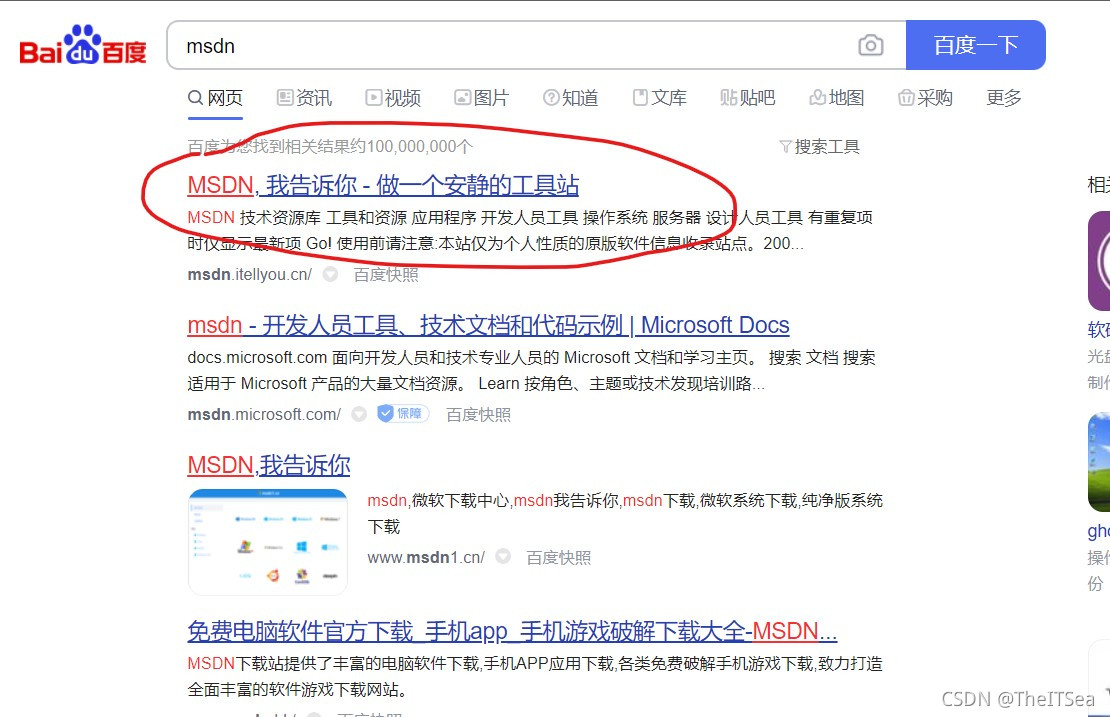Click the purple app thumbnail in sidebar

[x=1099, y=261]
